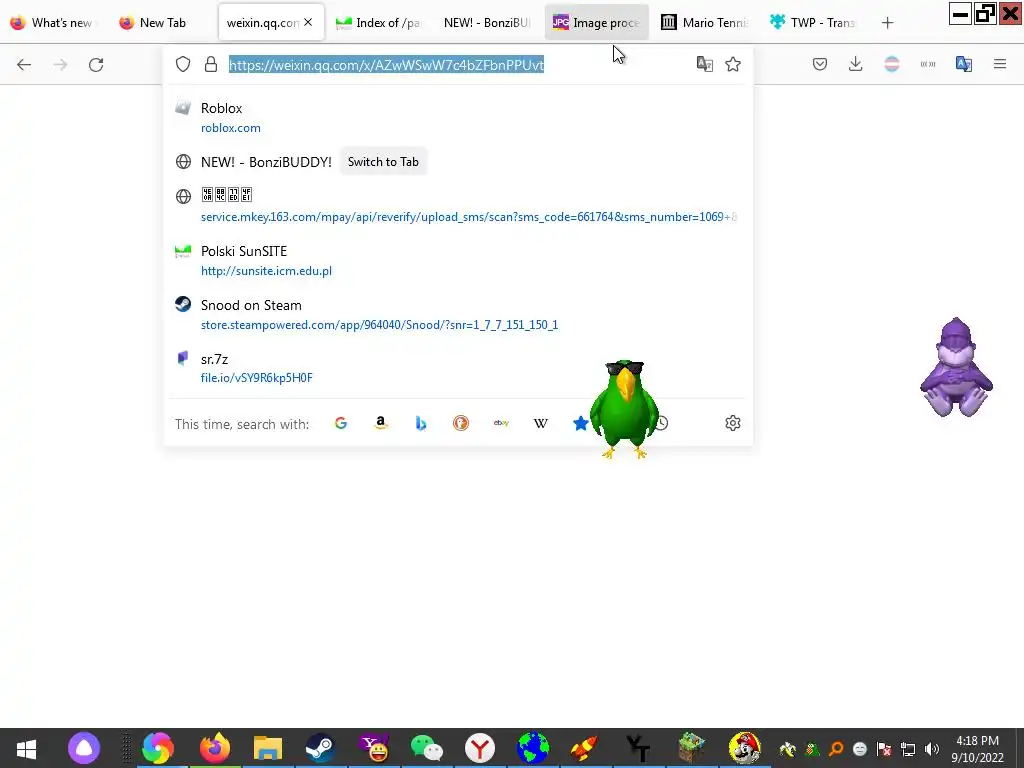Click the striped circle extension icon
The image size is (1024, 768).
click(891, 64)
